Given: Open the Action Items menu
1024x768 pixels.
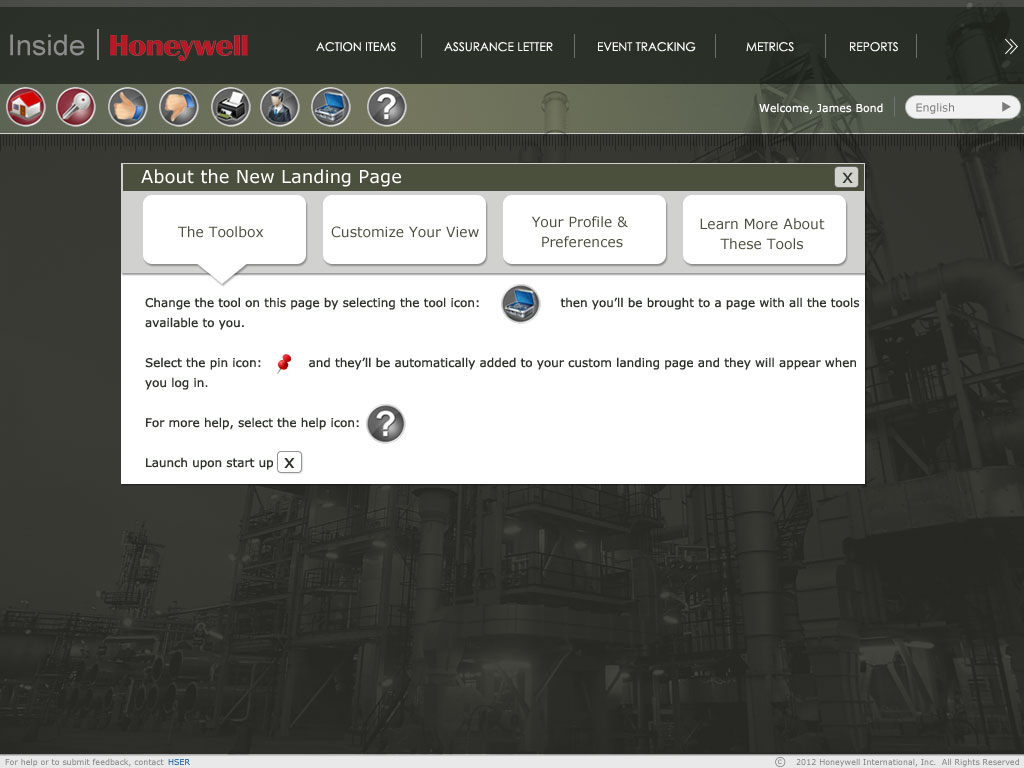Looking at the screenshot, I should (x=356, y=47).
